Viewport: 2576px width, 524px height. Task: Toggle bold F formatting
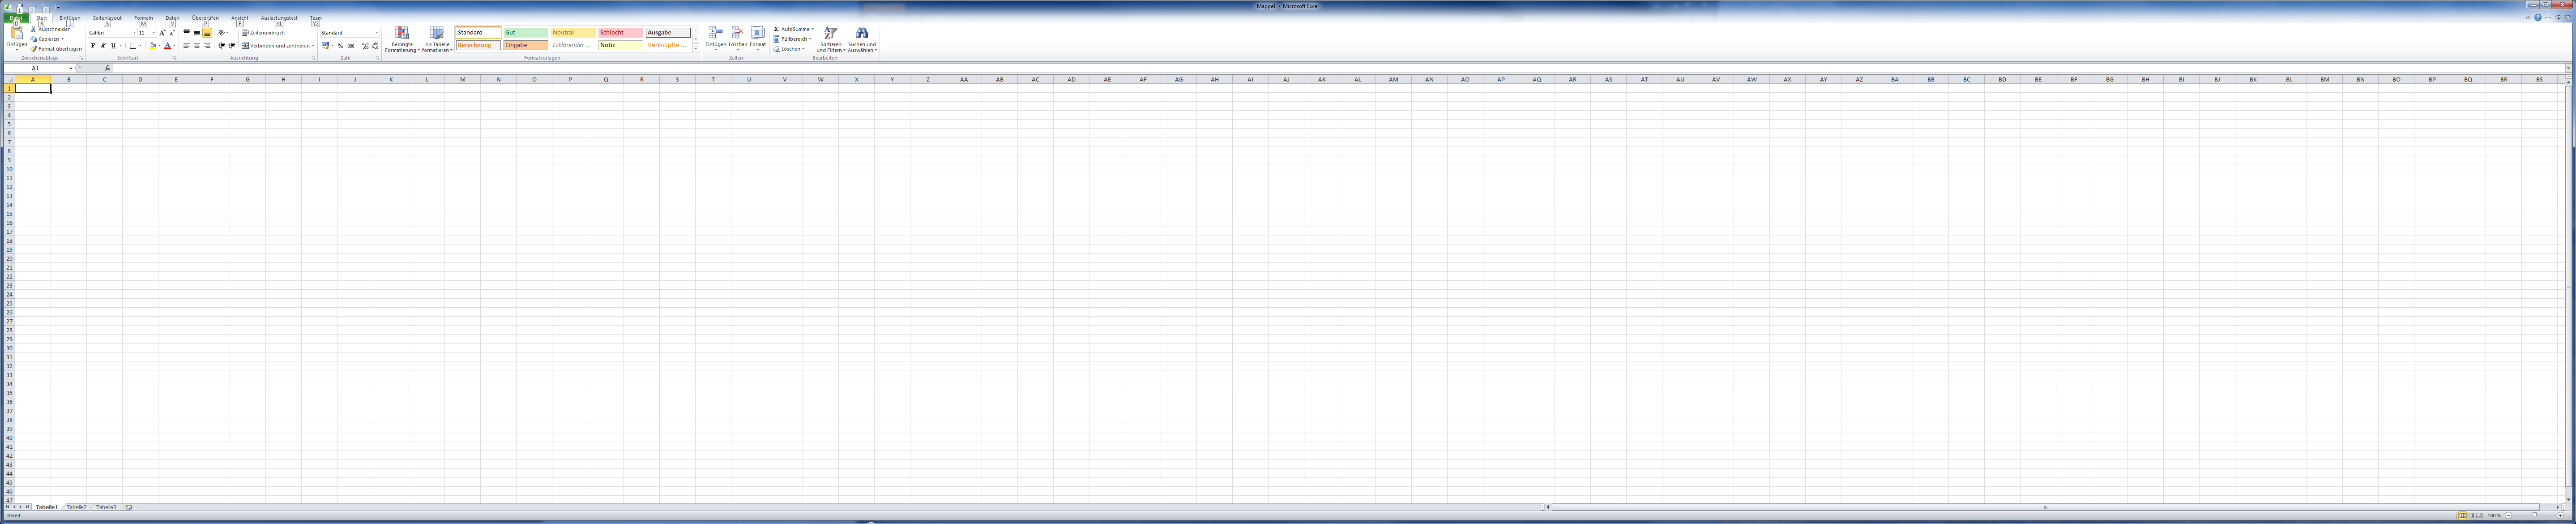tap(93, 46)
